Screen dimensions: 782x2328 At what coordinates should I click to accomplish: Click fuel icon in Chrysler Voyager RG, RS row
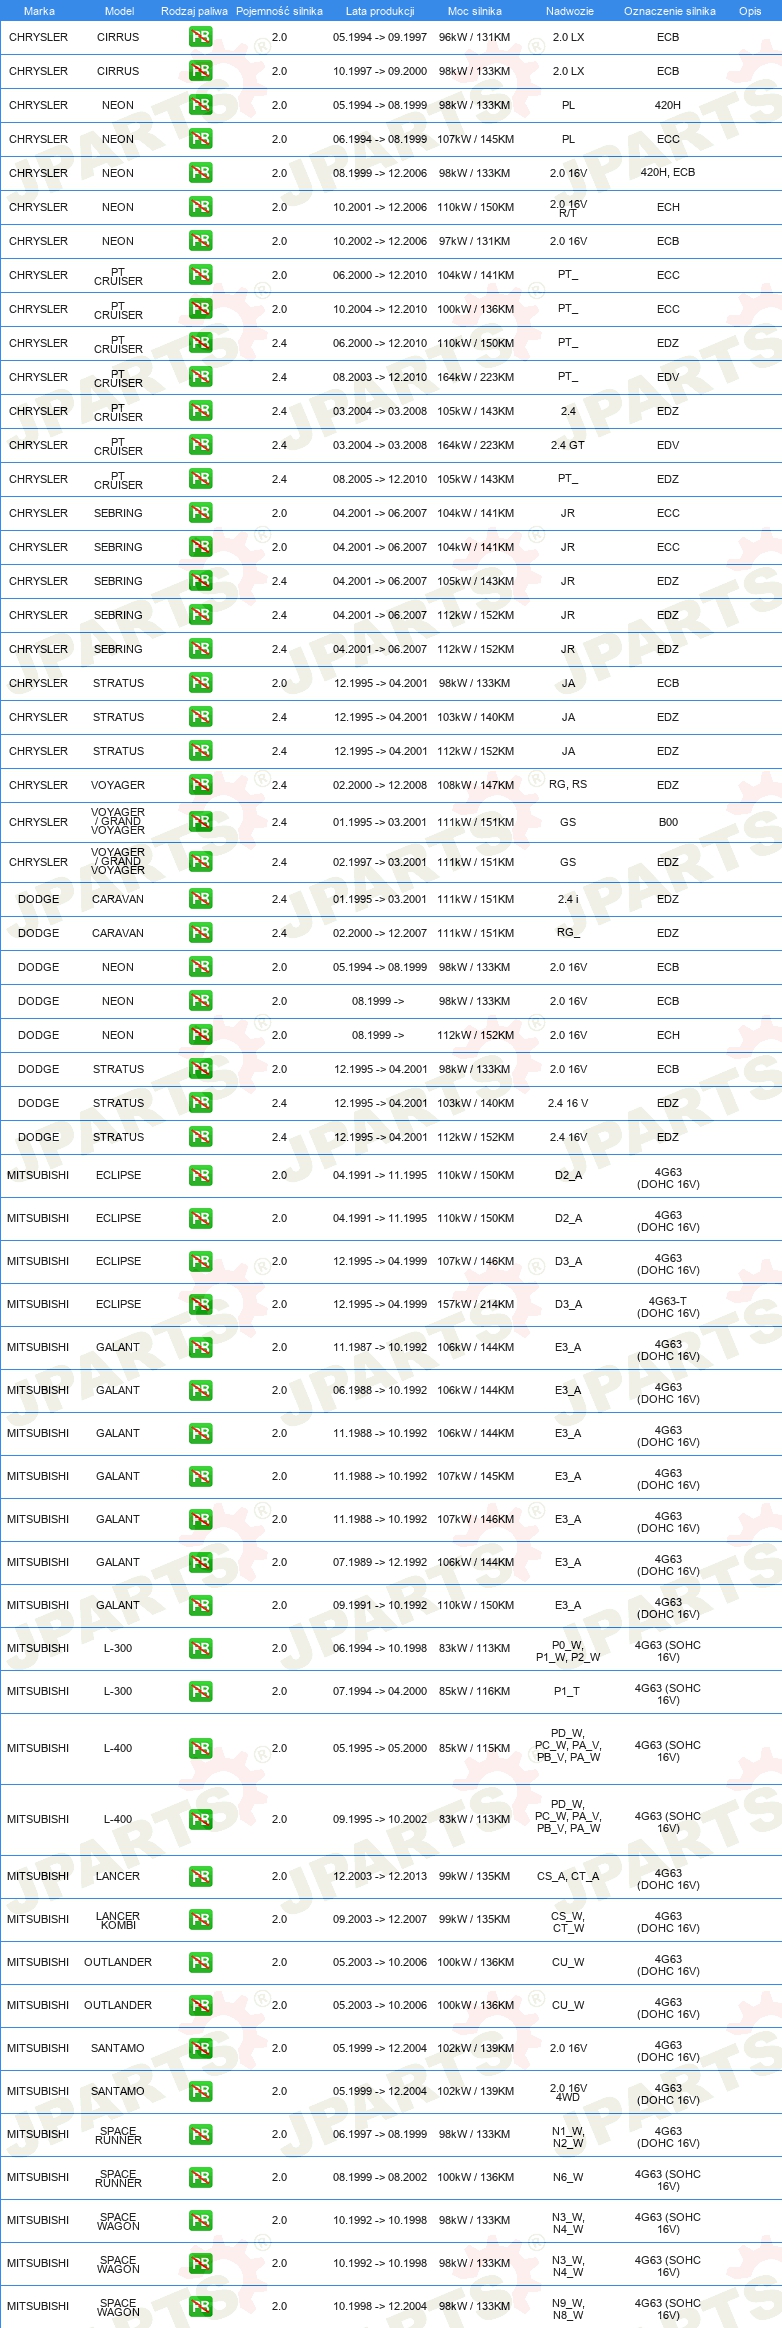tap(200, 785)
